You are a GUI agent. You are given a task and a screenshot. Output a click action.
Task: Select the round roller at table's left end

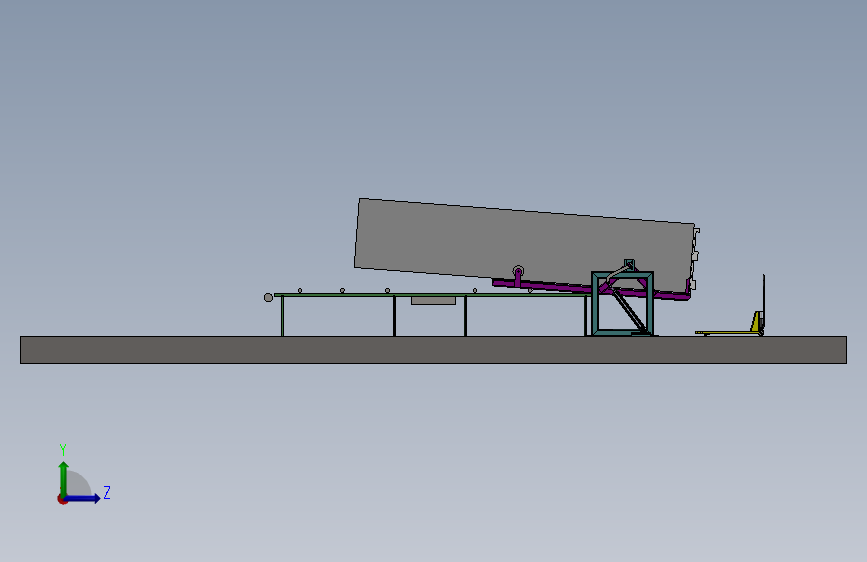point(268,298)
